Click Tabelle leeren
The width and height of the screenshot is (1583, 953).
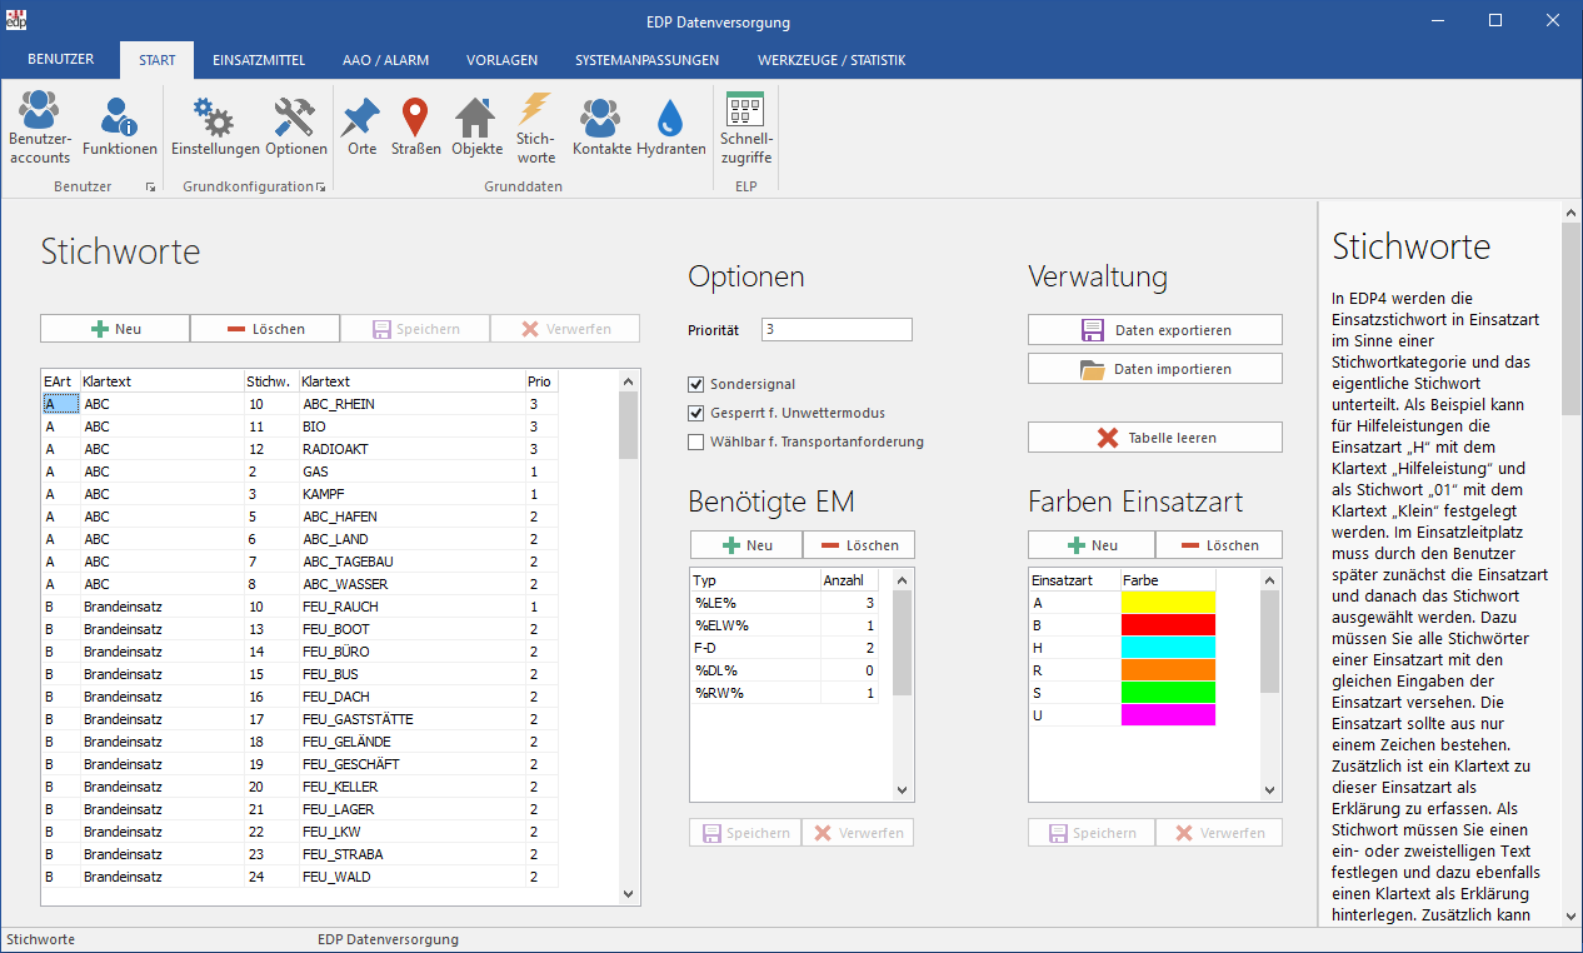tap(1155, 438)
